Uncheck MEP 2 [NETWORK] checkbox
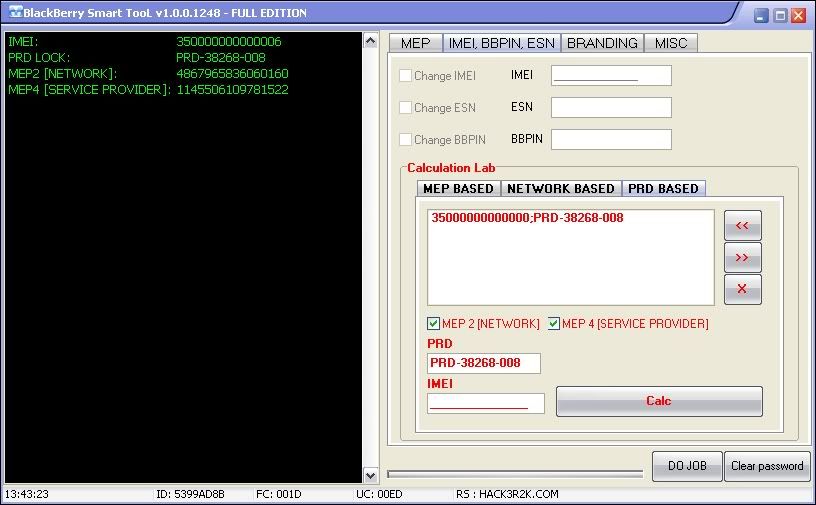This screenshot has width=816, height=505. click(x=434, y=323)
